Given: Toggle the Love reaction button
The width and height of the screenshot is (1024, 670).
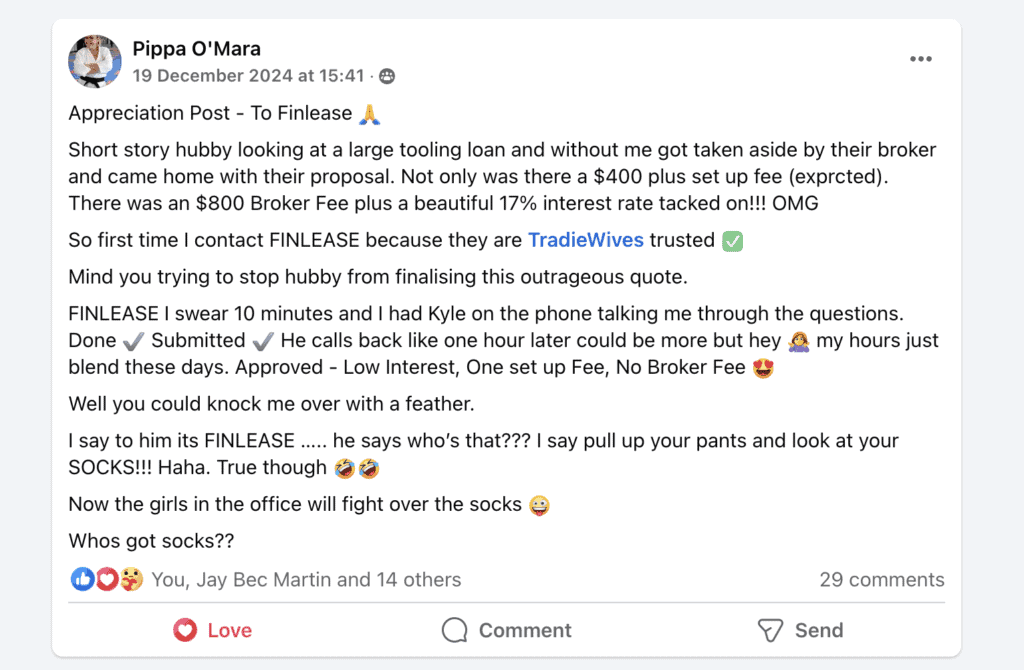Looking at the screenshot, I should coord(213,630).
